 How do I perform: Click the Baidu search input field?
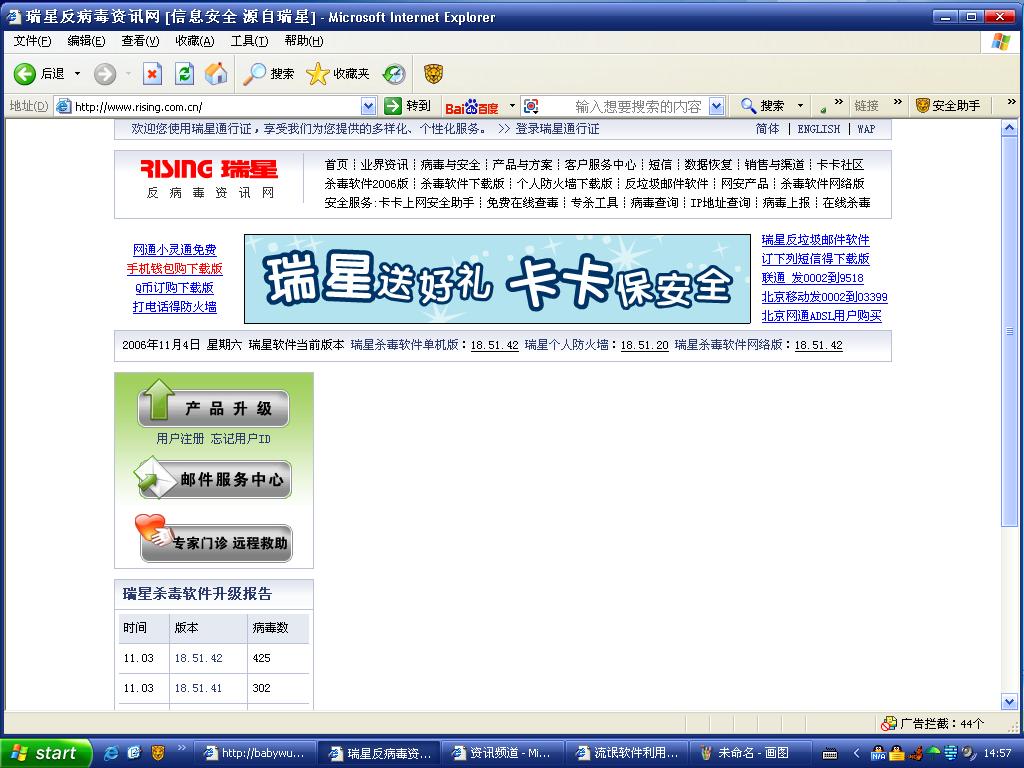[624, 106]
